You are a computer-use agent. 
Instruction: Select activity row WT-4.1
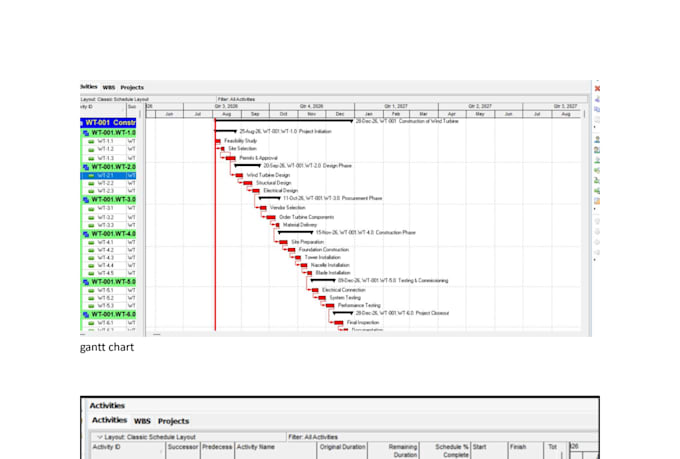coord(109,243)
